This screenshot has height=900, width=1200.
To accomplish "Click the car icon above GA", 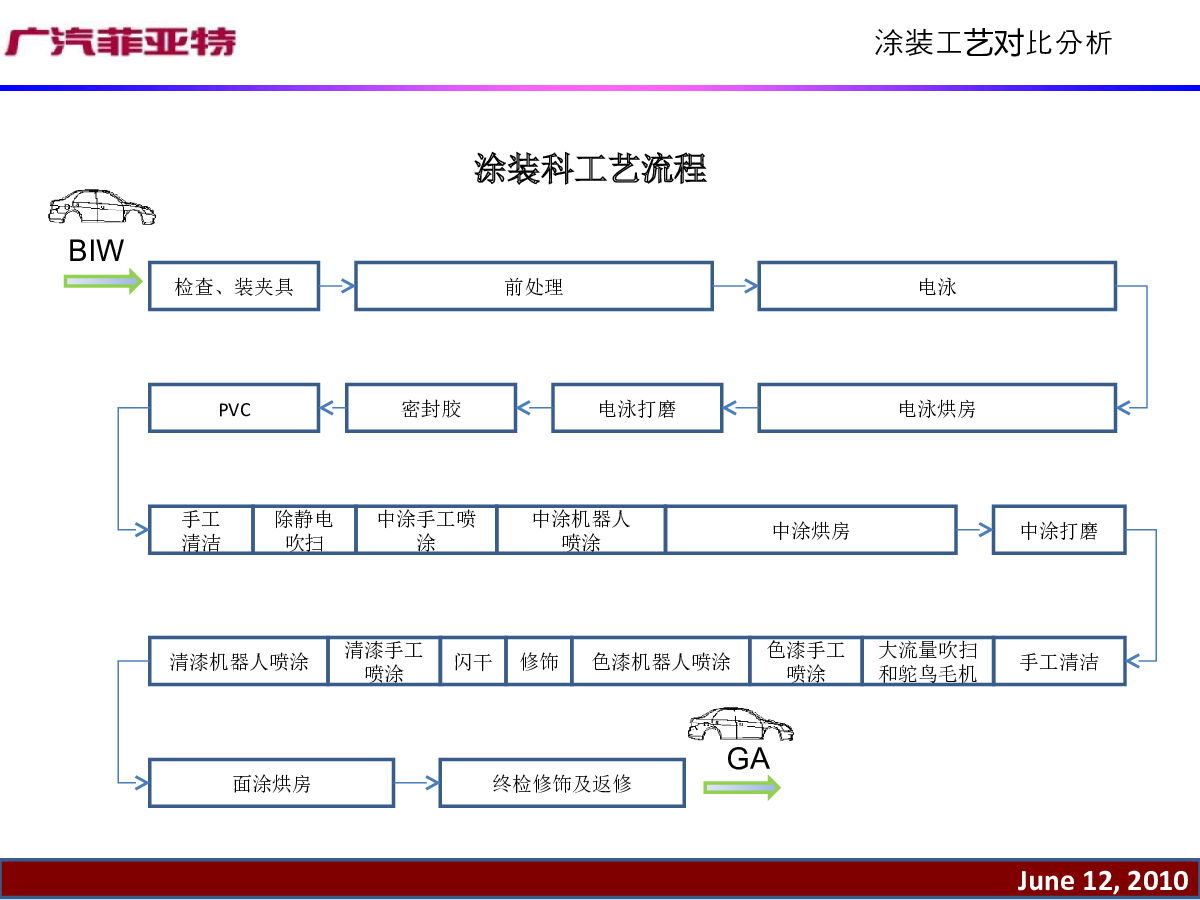I will 741,725.
